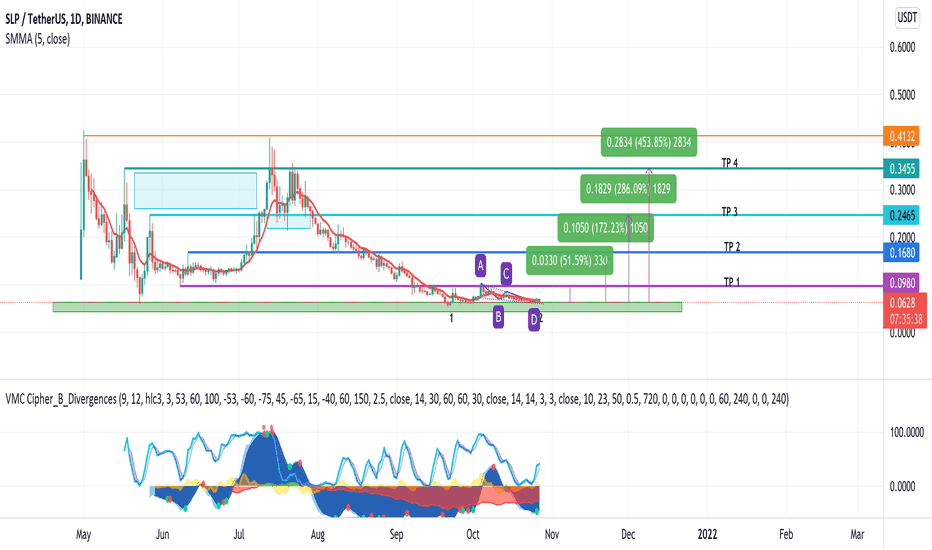Click the 0.1050 (172.23%) measurement box
This screenshot has width=932, height=550.
[x=605, y=228]
